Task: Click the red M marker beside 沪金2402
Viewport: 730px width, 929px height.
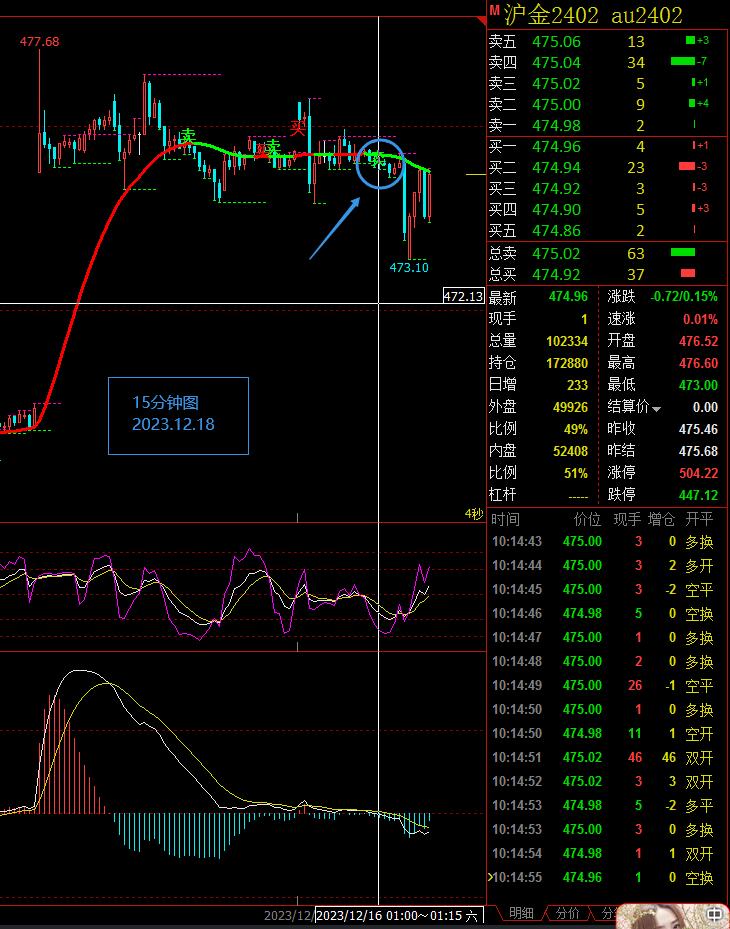Action: click(494, 9)
